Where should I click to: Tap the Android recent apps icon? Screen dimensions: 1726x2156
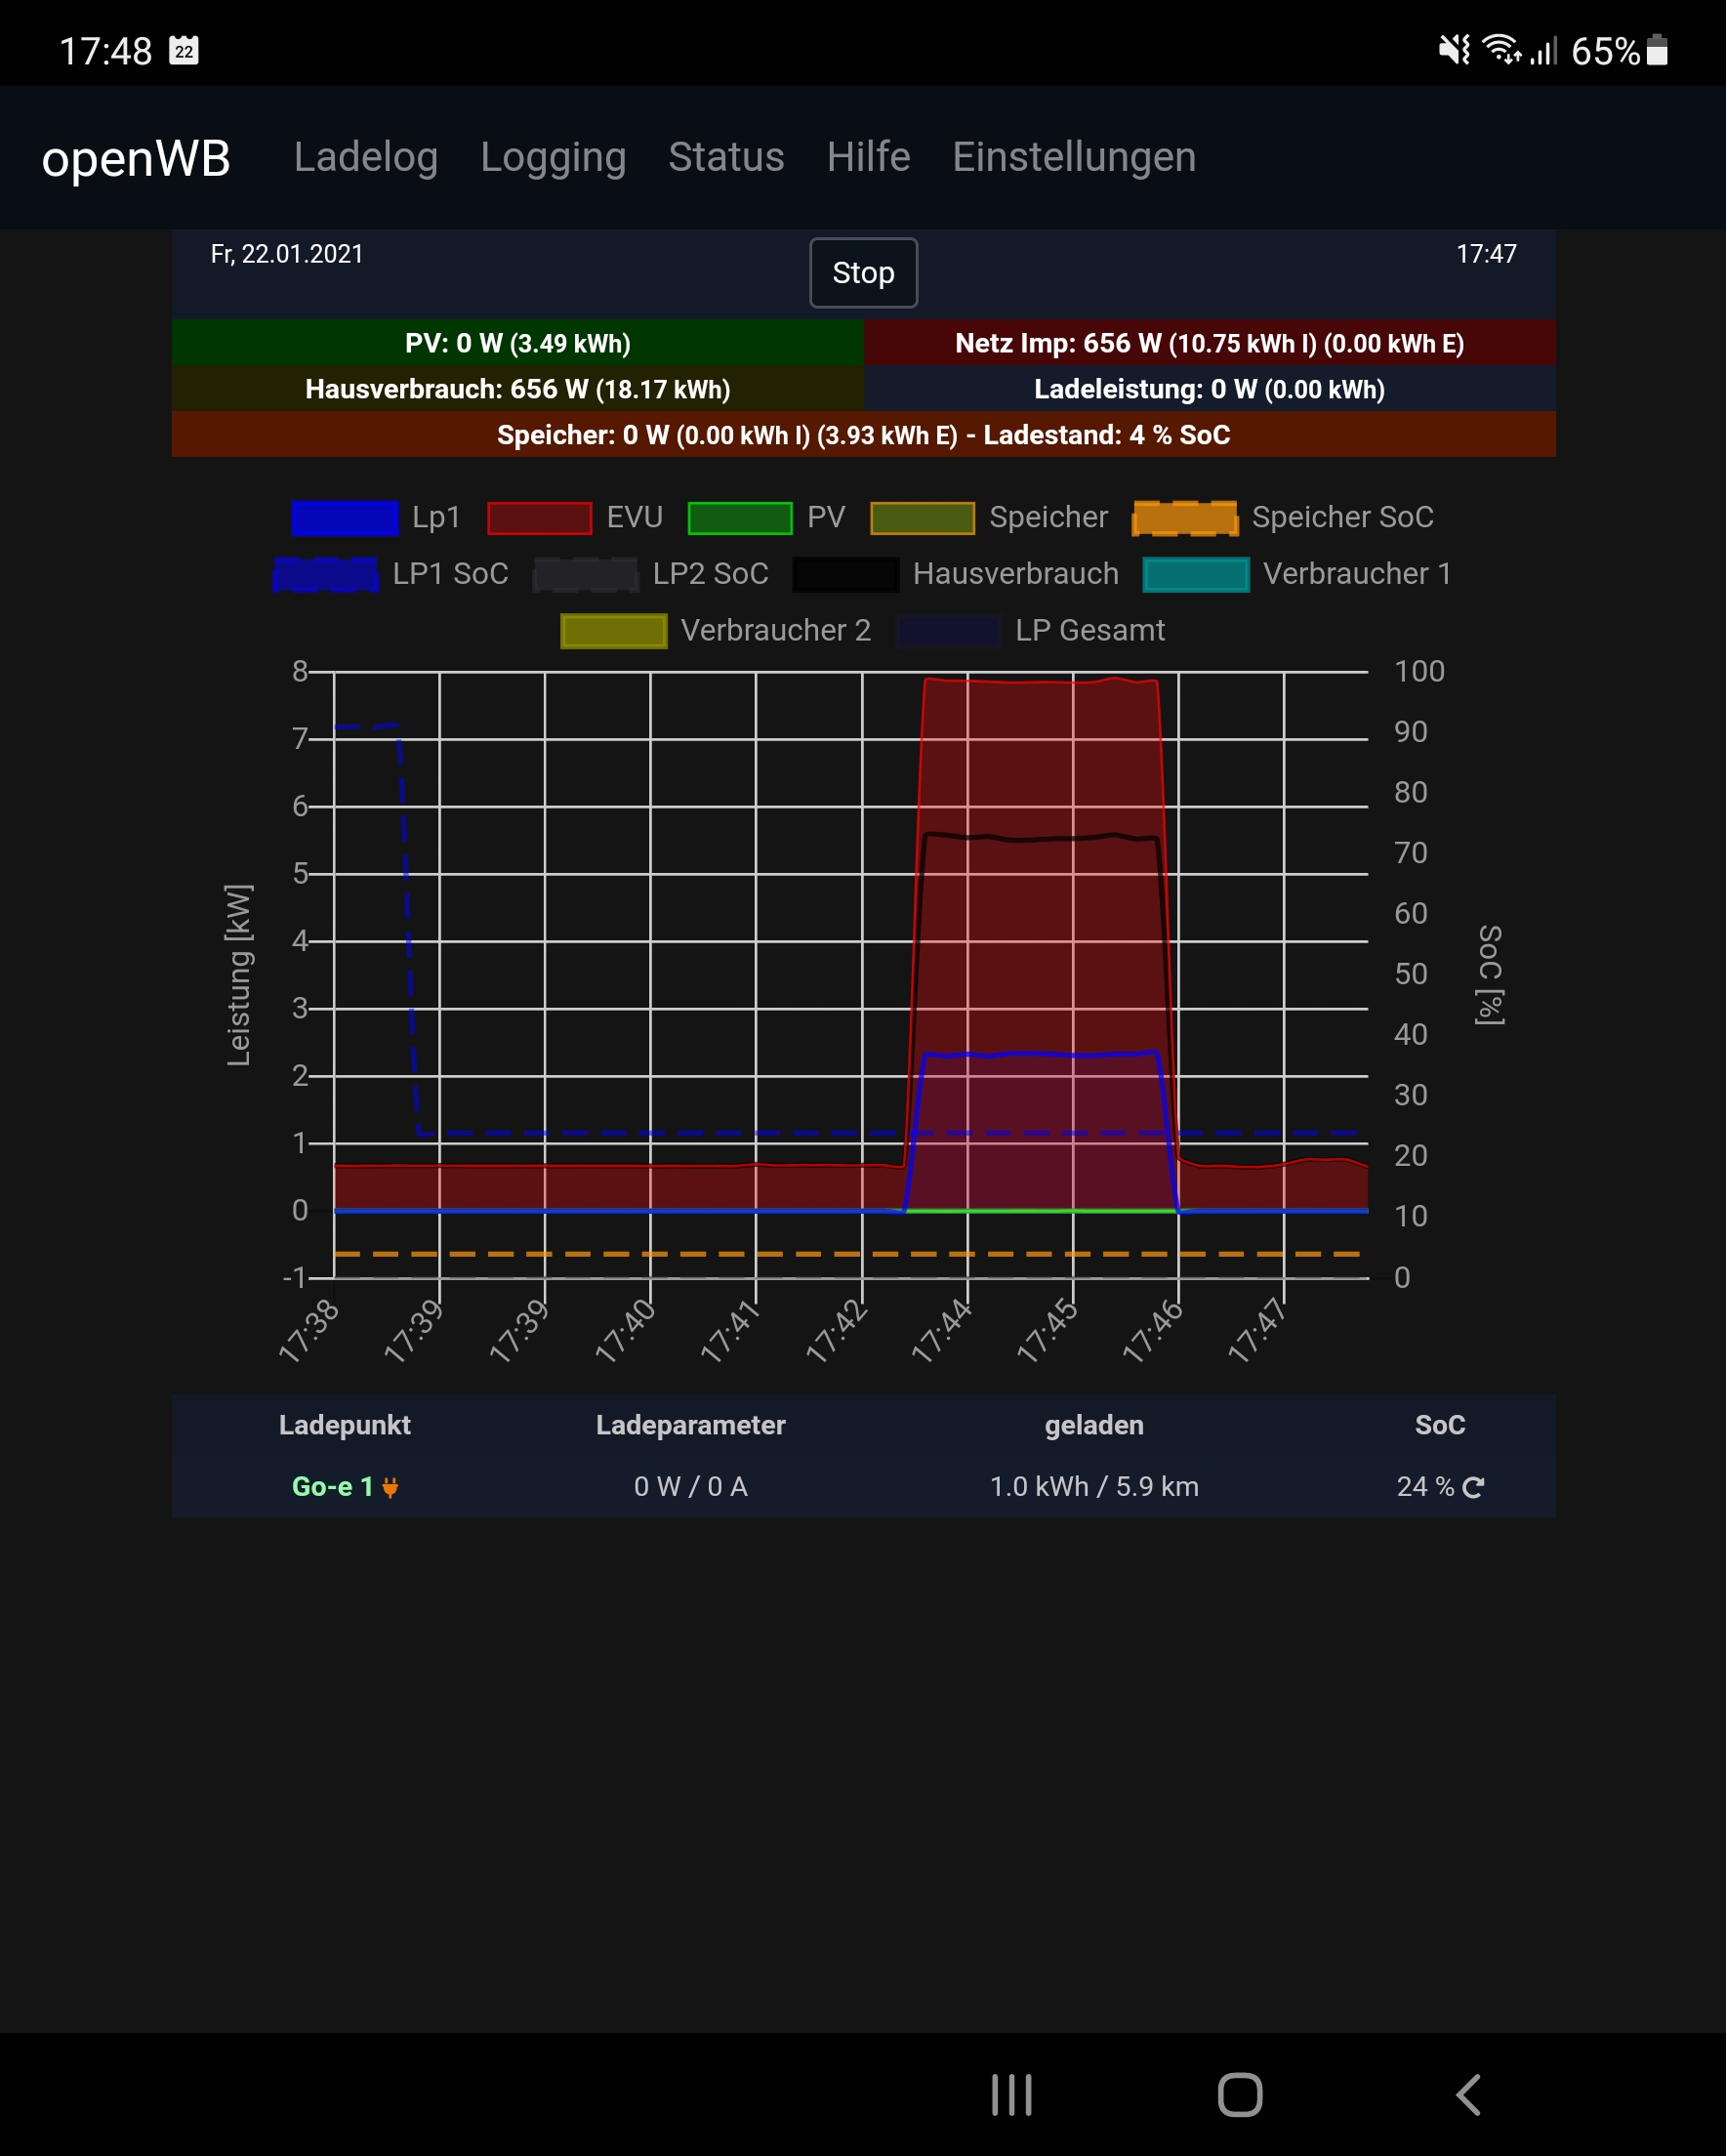1011,2094
